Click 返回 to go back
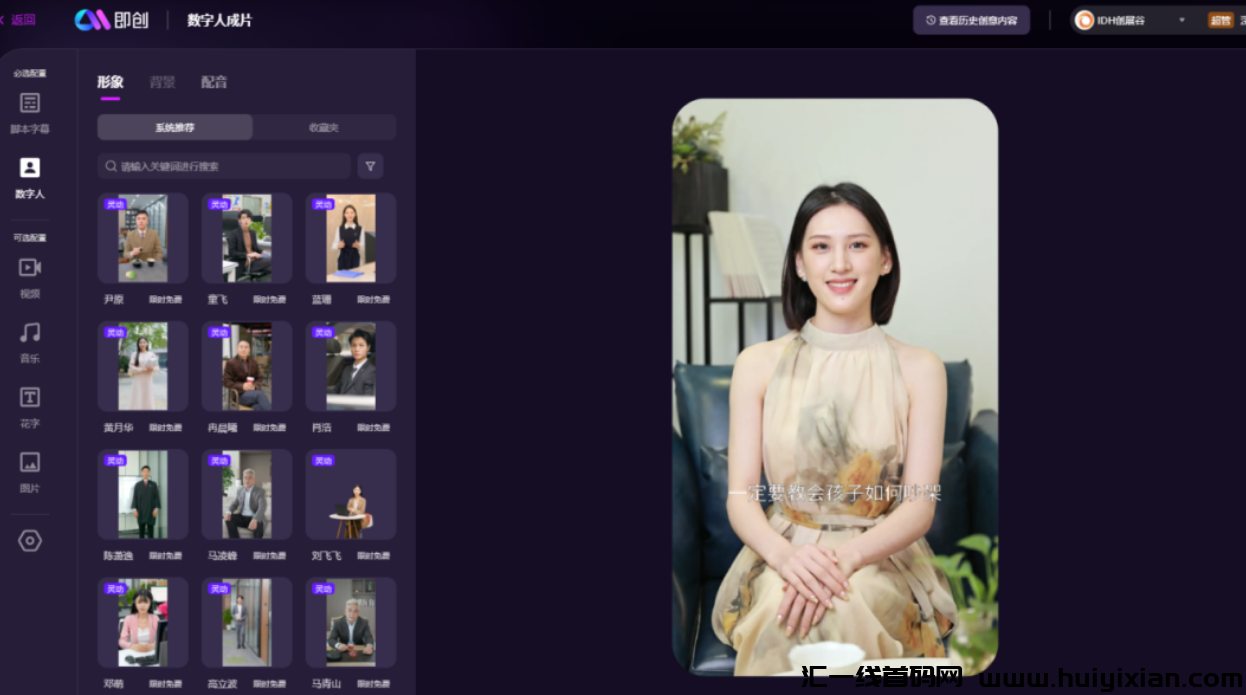Image resolution: width=1246 pixels, height=695 pixels. [x=21, y=20]
